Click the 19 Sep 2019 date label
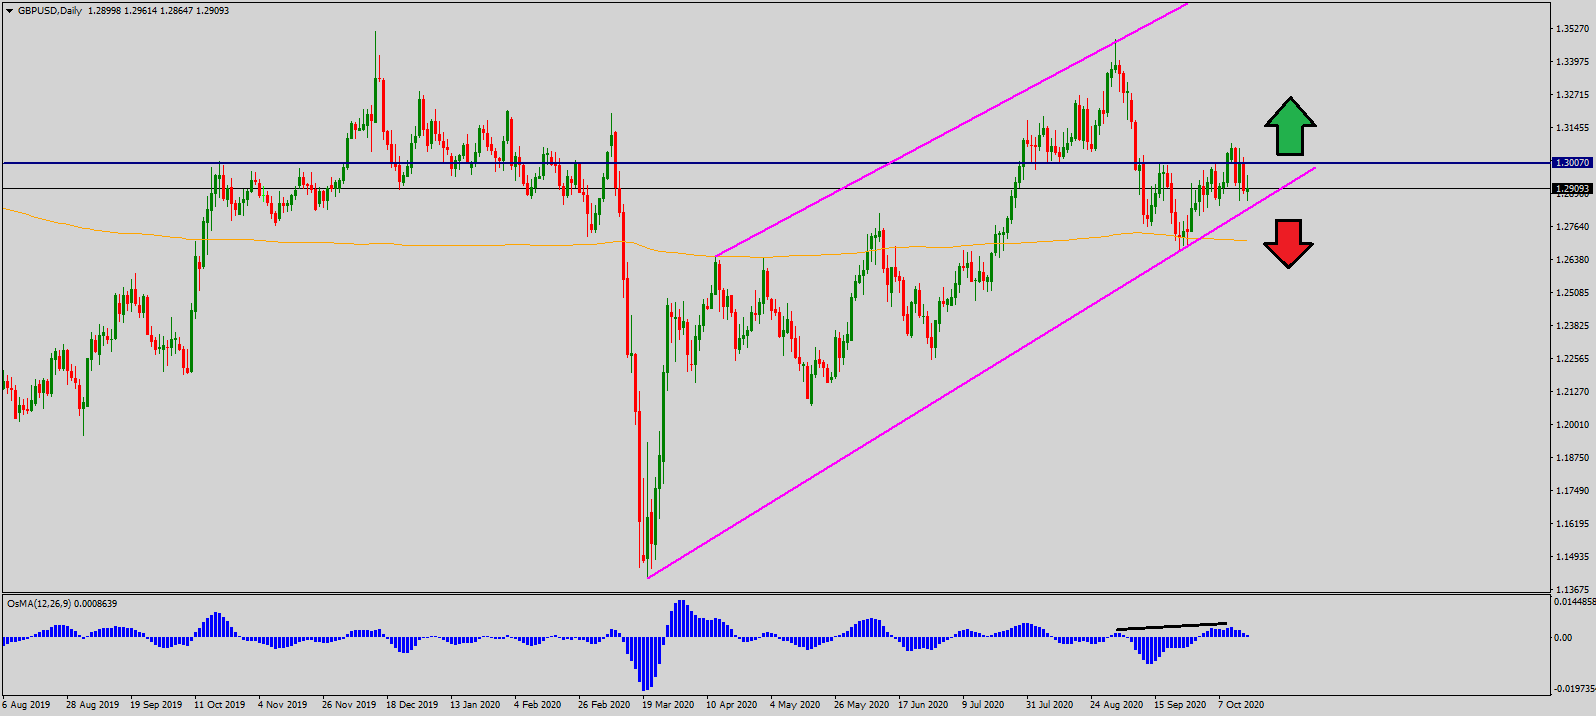Image resolution: width=1596 pixels, height=716 pixels. [156, 705]
